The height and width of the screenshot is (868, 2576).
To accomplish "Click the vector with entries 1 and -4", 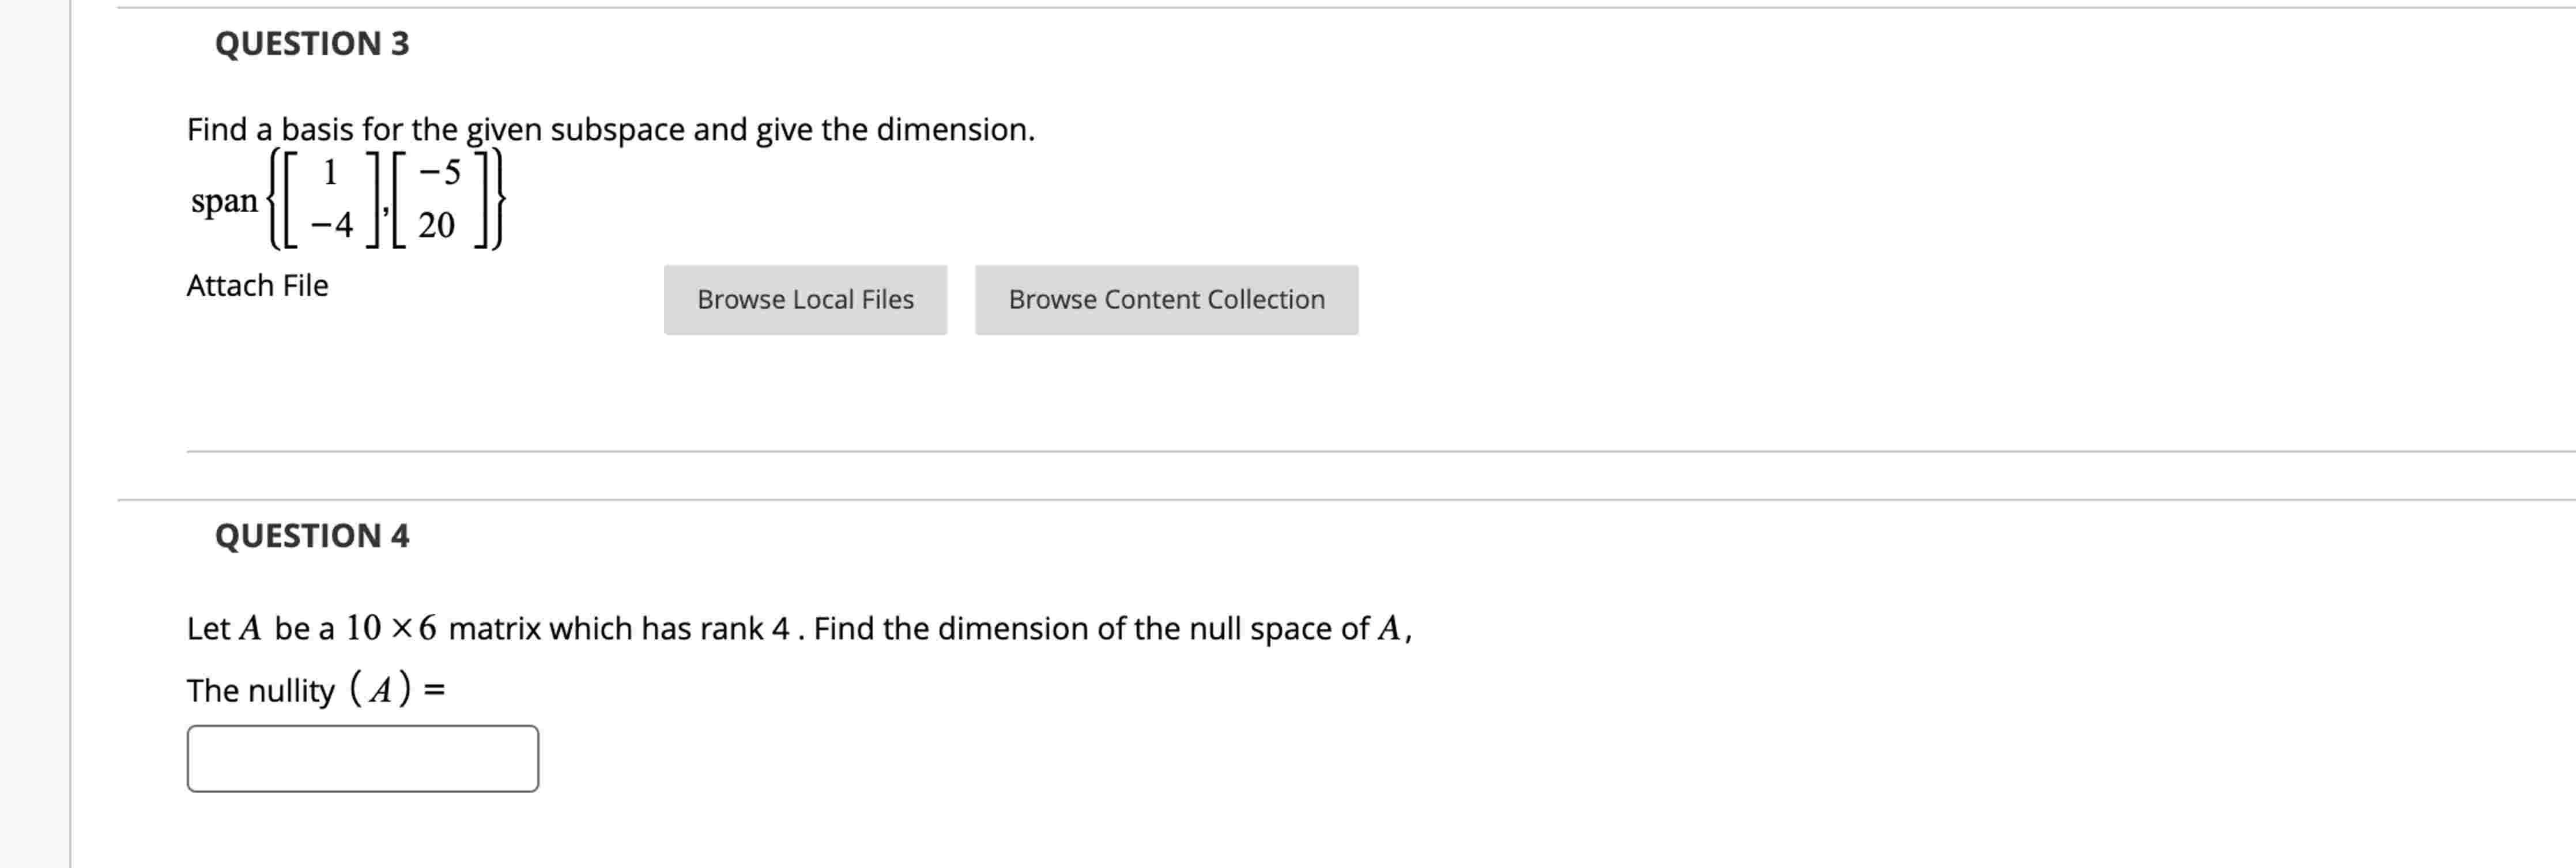I will [330, 200].
